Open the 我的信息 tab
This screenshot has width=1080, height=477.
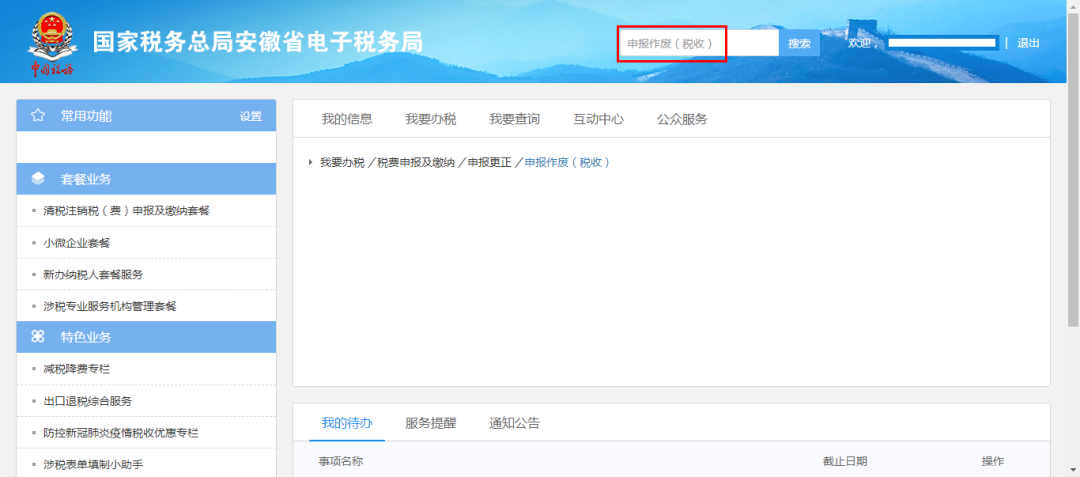[346, 119]
